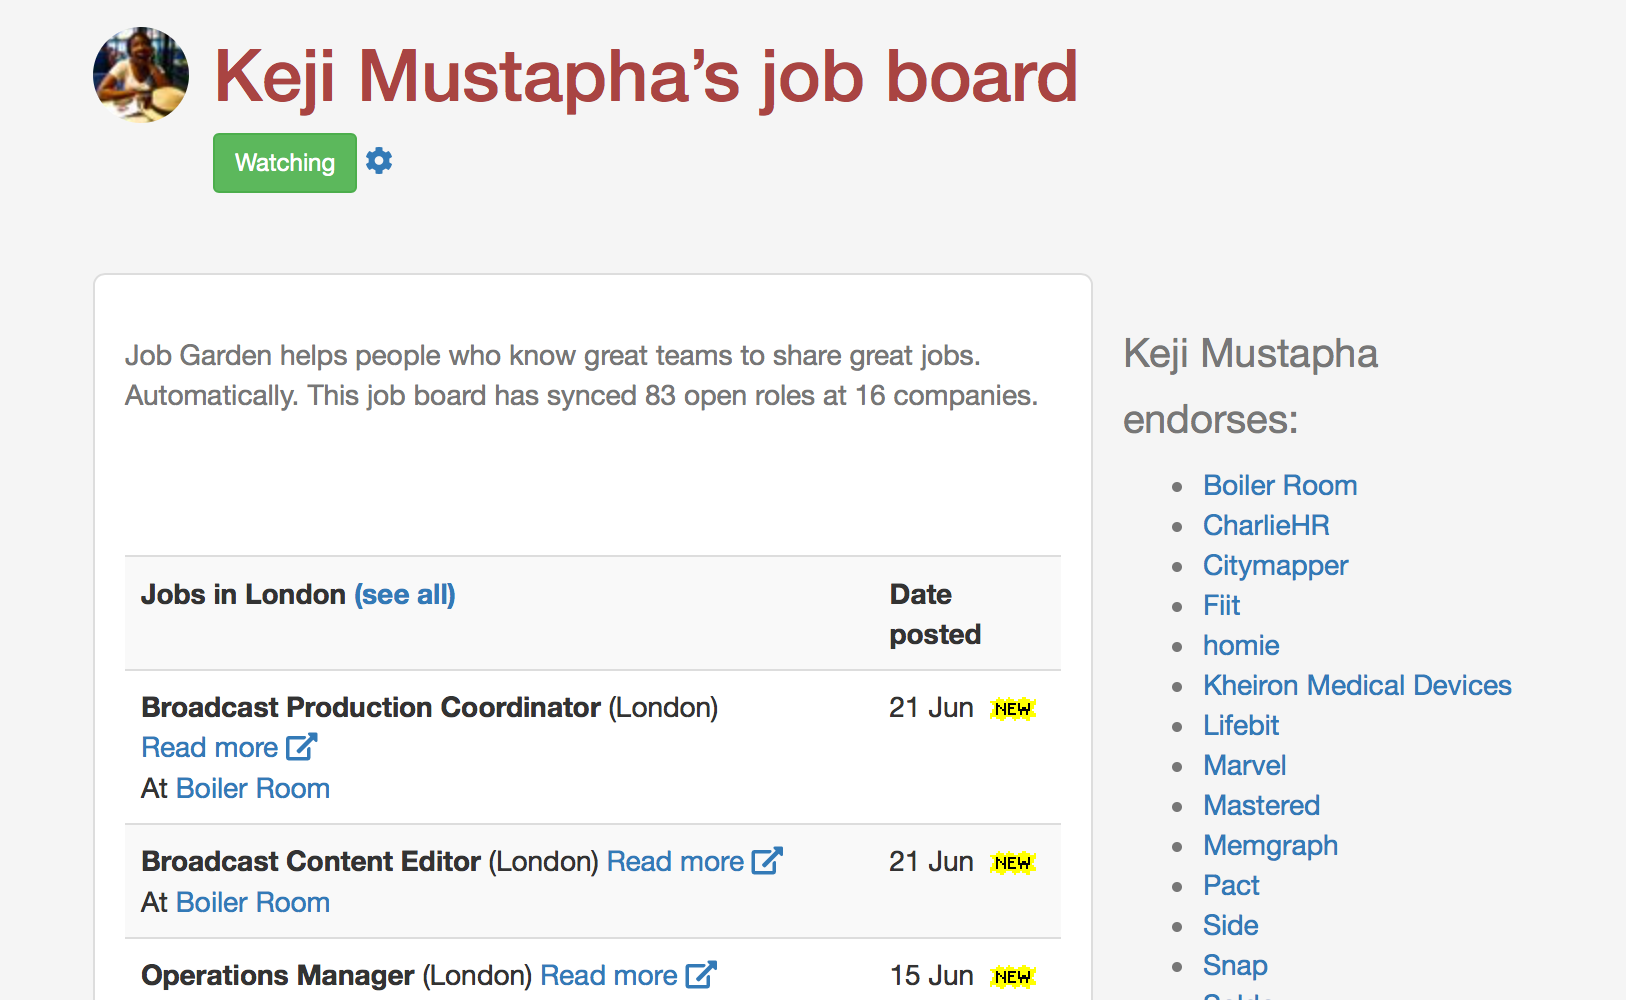
Task: Open Boiler Room in the endorses list
Action: 1280,486
